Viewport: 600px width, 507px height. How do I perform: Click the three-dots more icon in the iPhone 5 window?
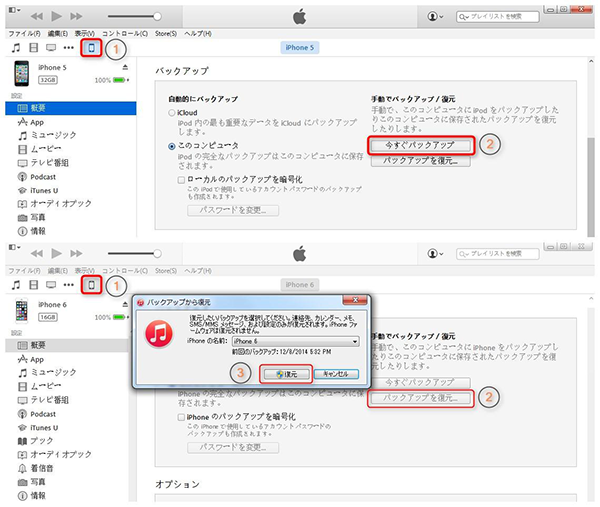68,47
